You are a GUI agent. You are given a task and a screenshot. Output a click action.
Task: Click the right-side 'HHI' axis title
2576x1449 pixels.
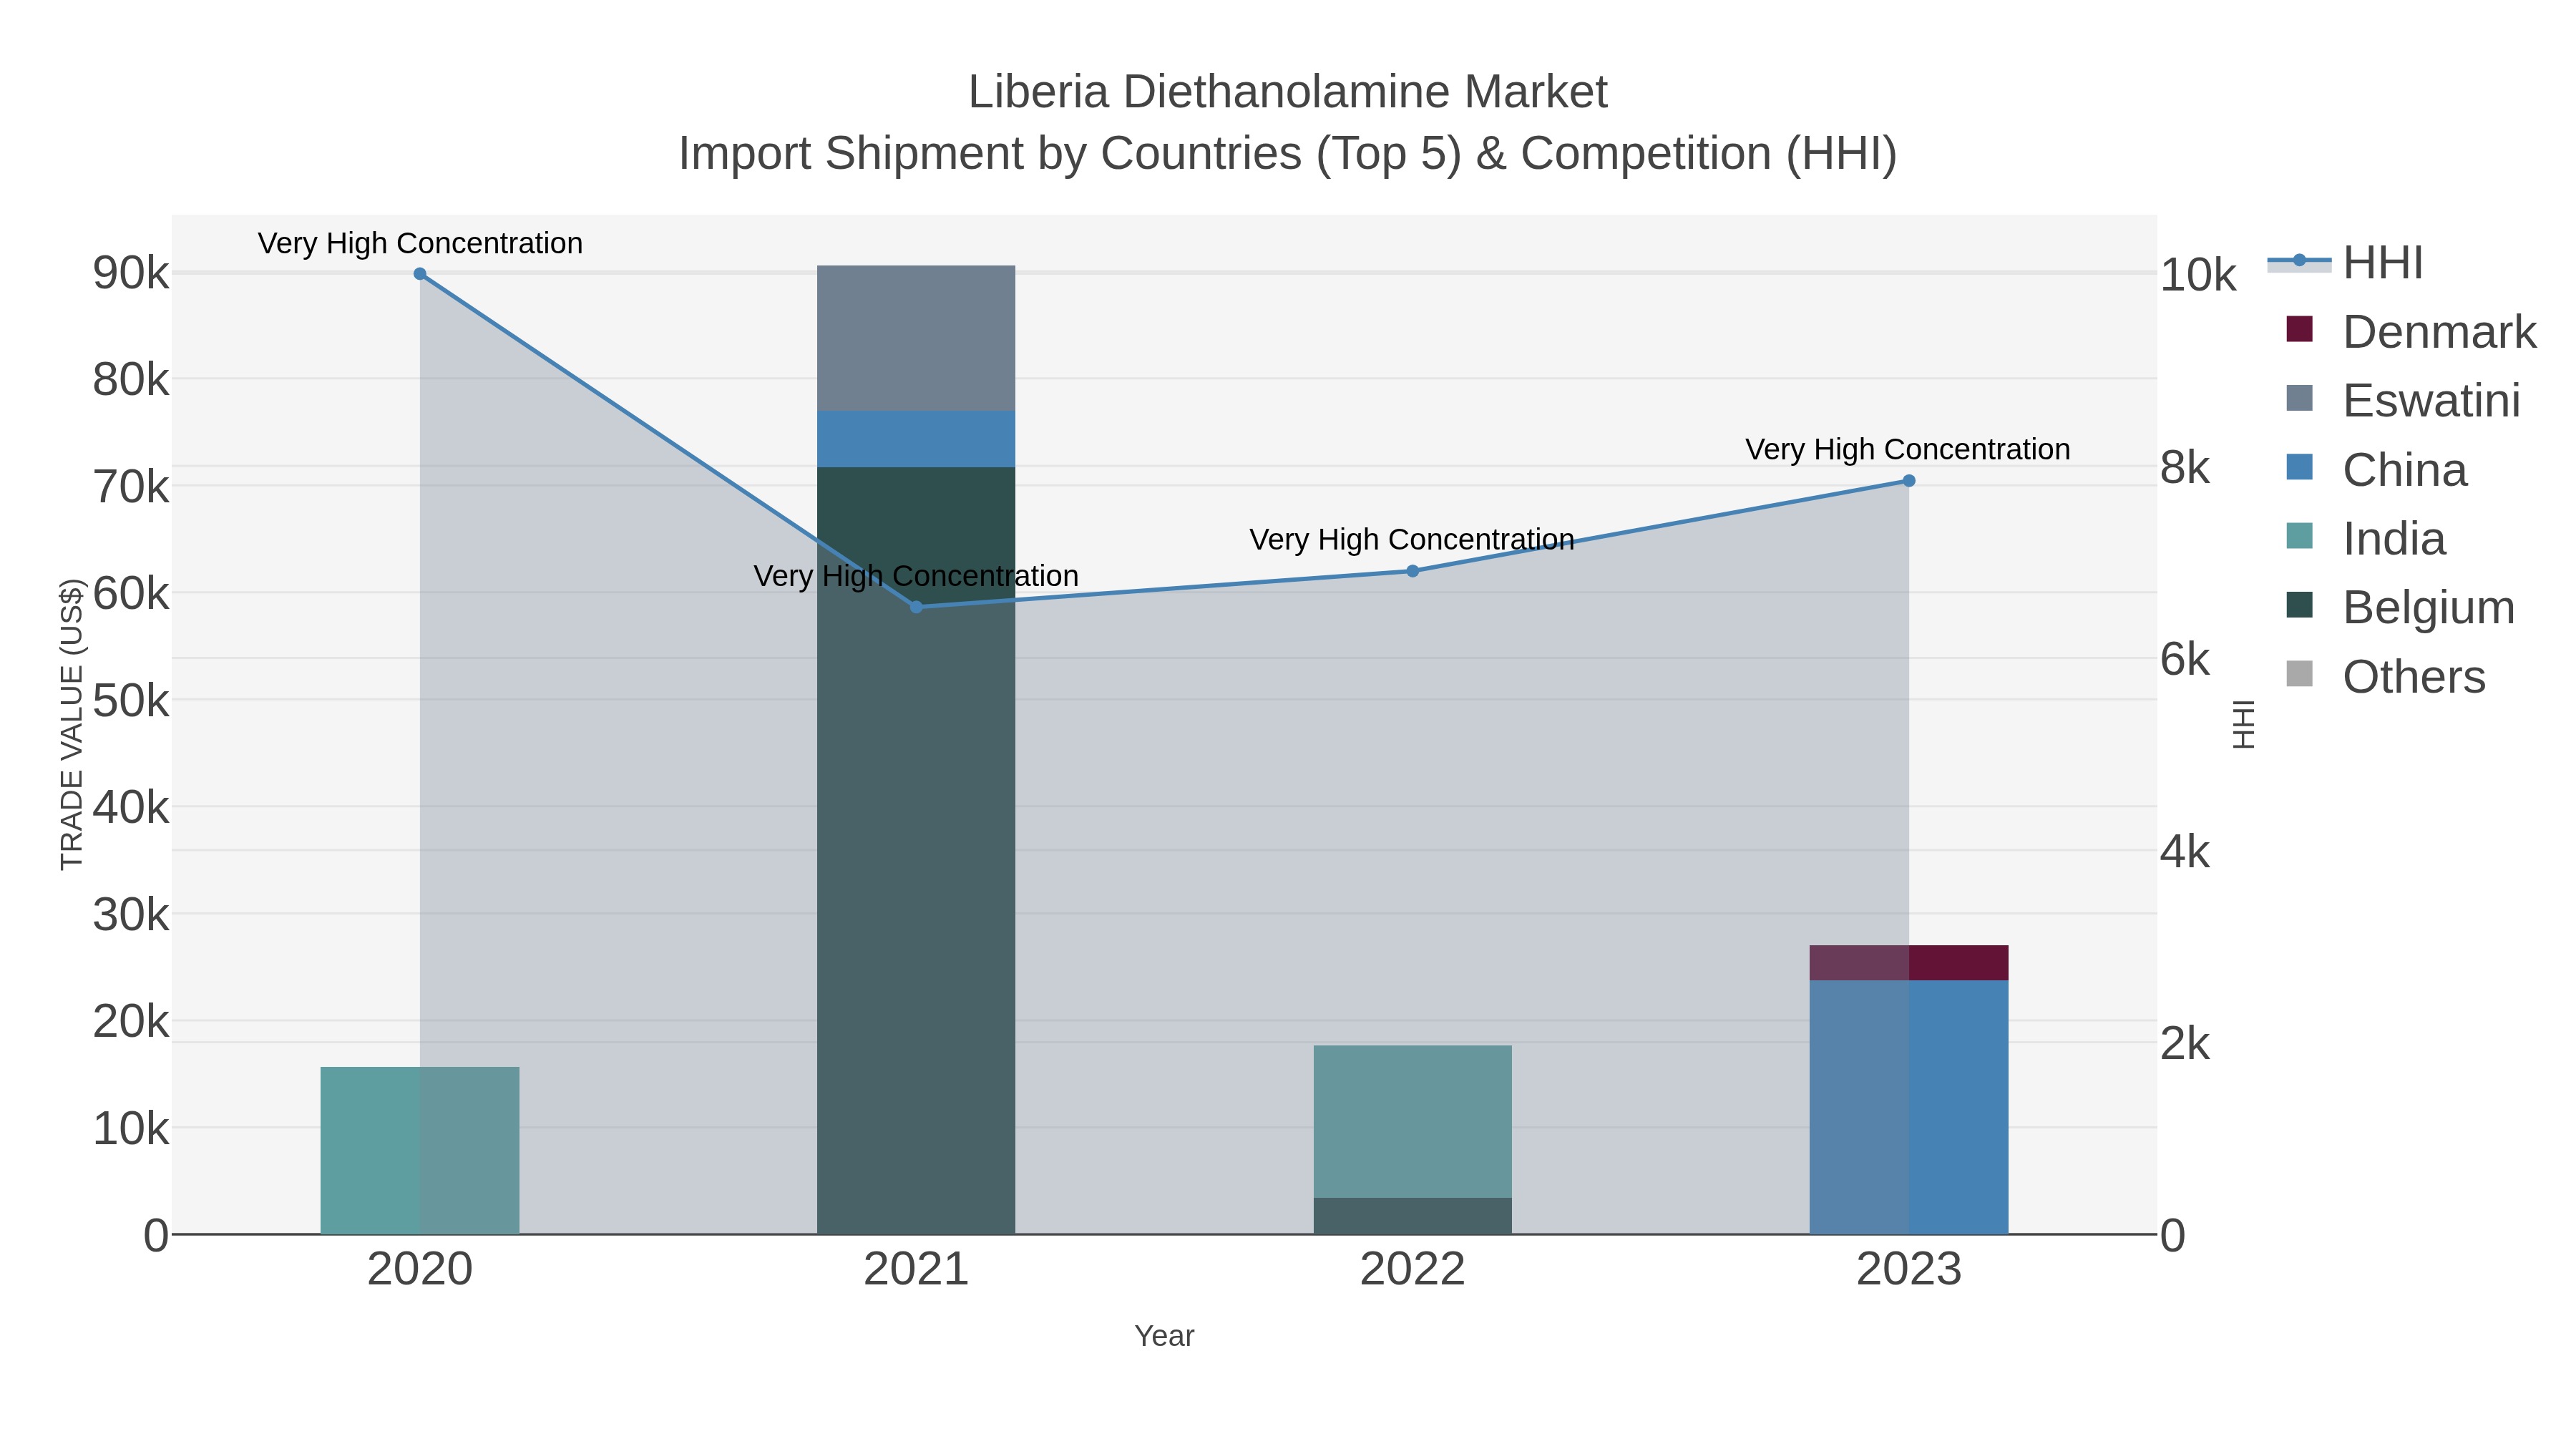pos(2244,724)
